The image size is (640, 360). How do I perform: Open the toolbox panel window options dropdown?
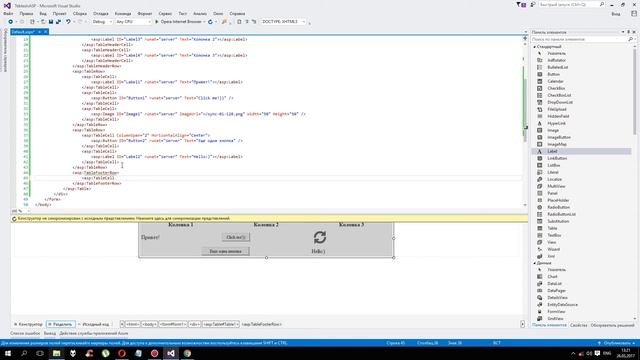click(x=623, y=32)
